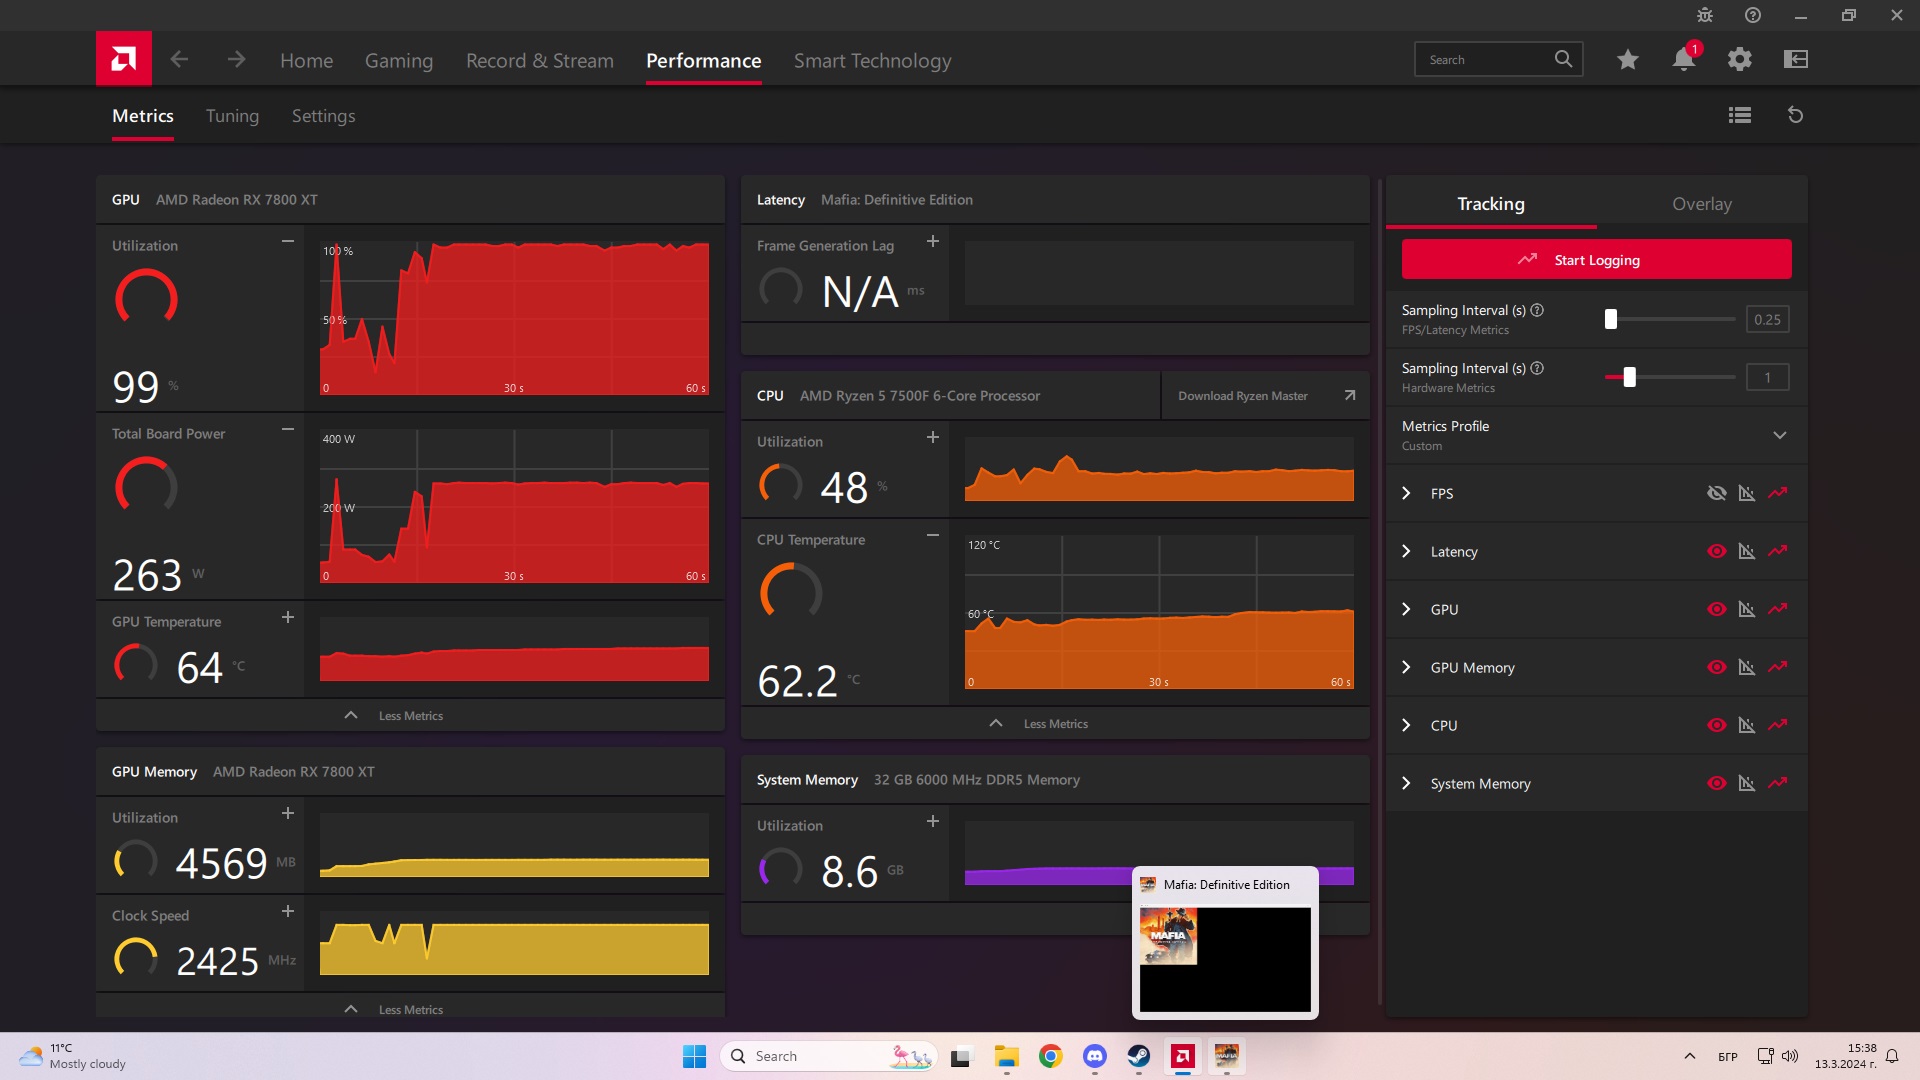
Task: Switch to list view icon
Action: point(1739,115)
